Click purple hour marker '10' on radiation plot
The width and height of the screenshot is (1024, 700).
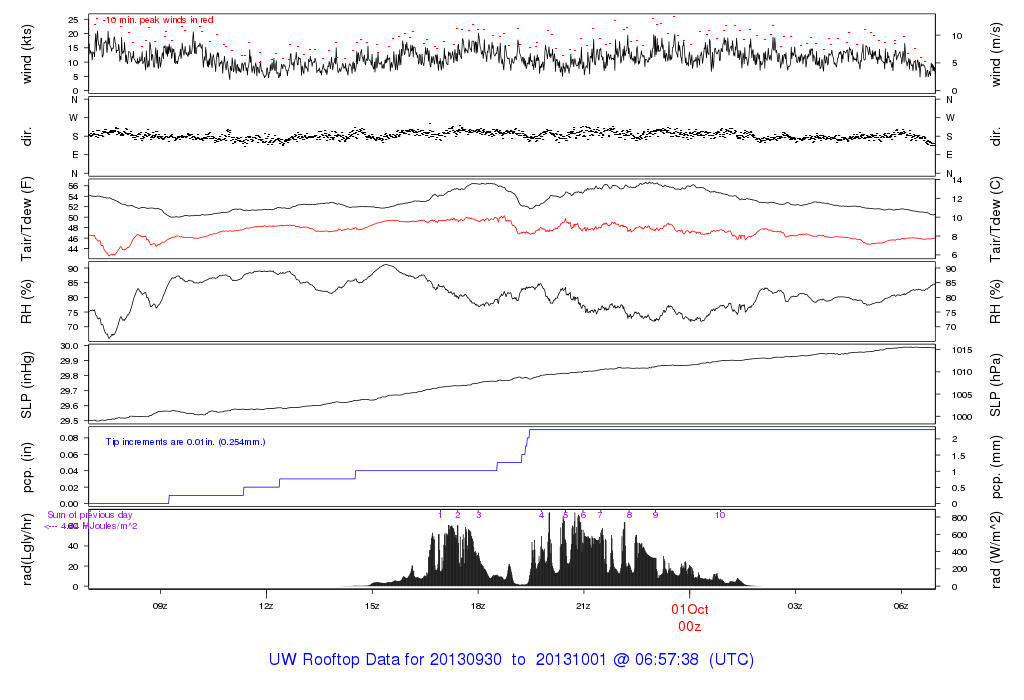click(x=720, y=515)
